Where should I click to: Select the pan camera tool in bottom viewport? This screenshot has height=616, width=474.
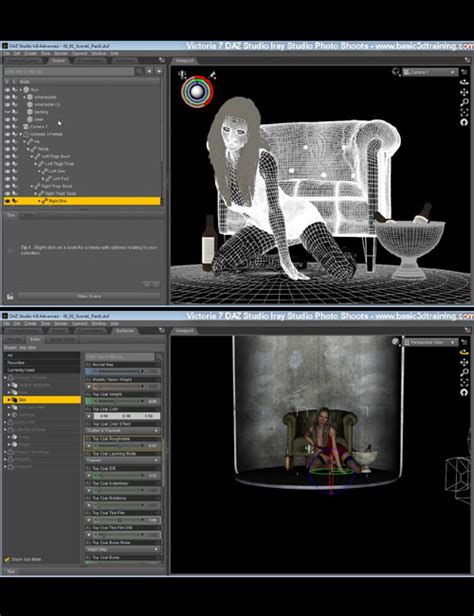(464, 362)
